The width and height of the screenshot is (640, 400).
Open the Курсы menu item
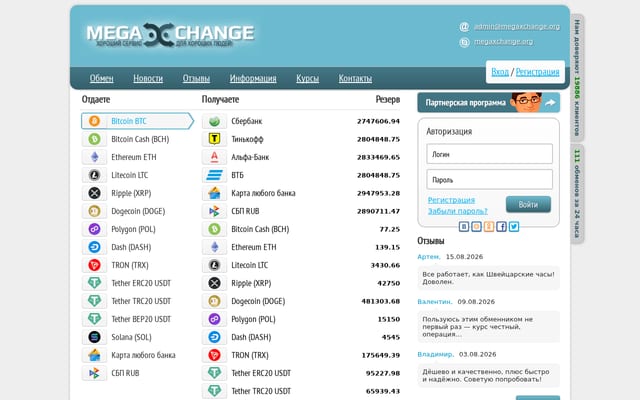pos(308,78)
